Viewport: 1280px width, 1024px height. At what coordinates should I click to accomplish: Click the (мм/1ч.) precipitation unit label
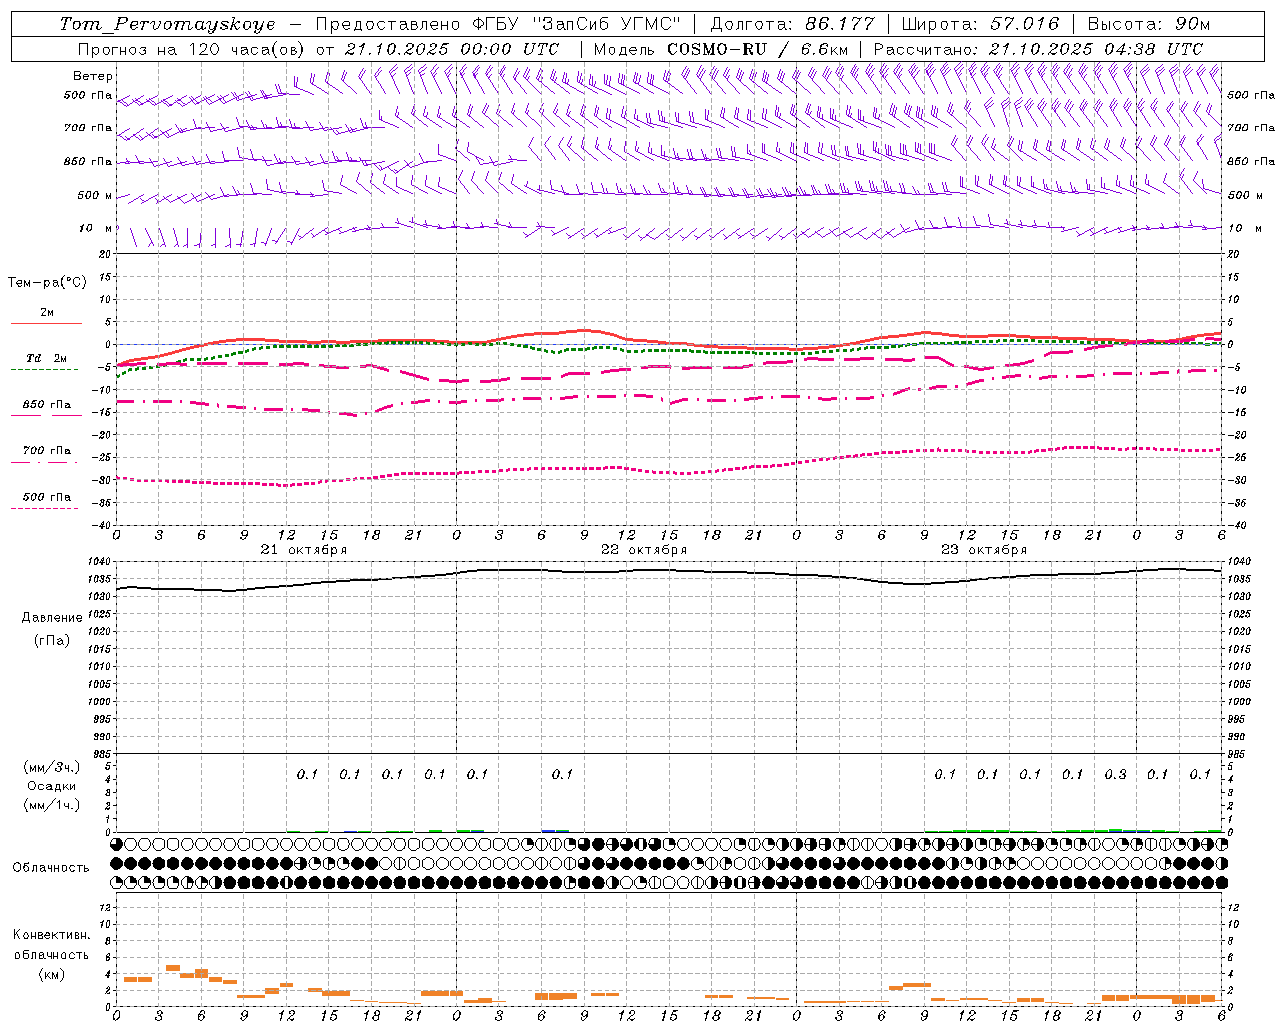(52, 805)
